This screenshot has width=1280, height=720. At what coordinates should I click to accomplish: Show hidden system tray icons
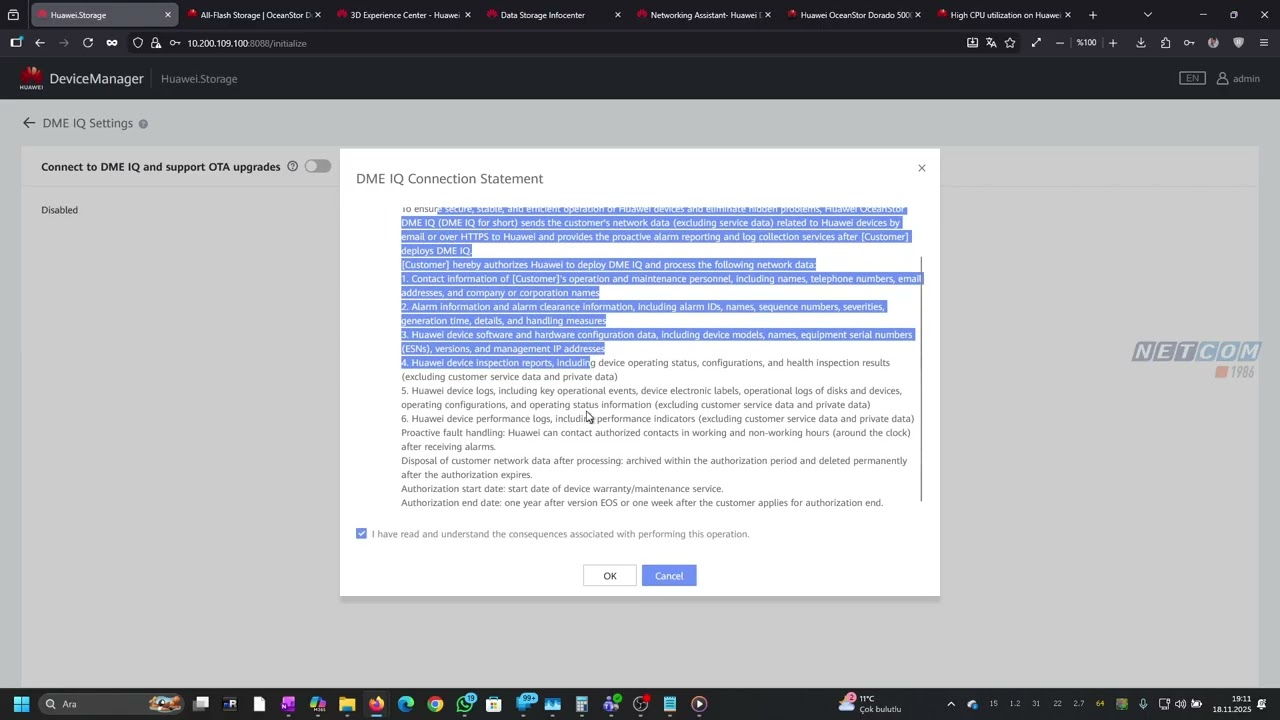[x=951, y=704]
